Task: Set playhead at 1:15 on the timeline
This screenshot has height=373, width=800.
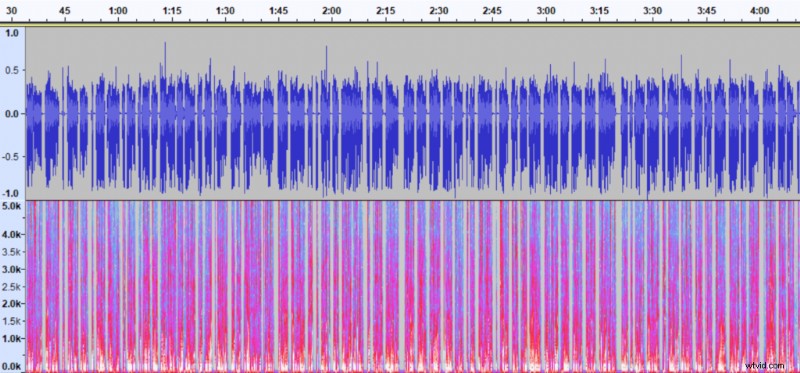Action: click(171, 11)
